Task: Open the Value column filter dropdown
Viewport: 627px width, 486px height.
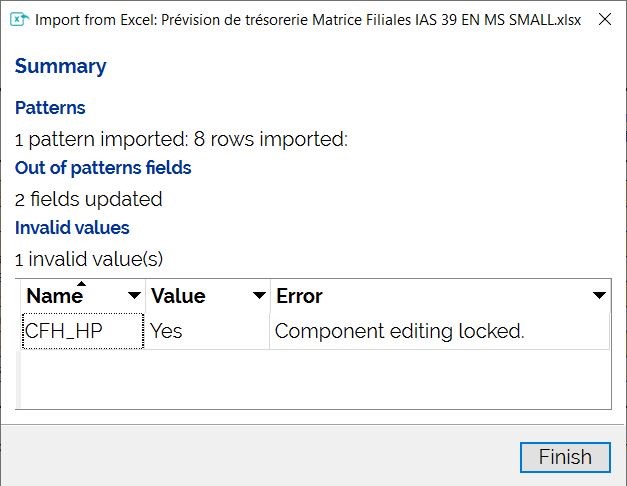Action: (x=259, y=296)
